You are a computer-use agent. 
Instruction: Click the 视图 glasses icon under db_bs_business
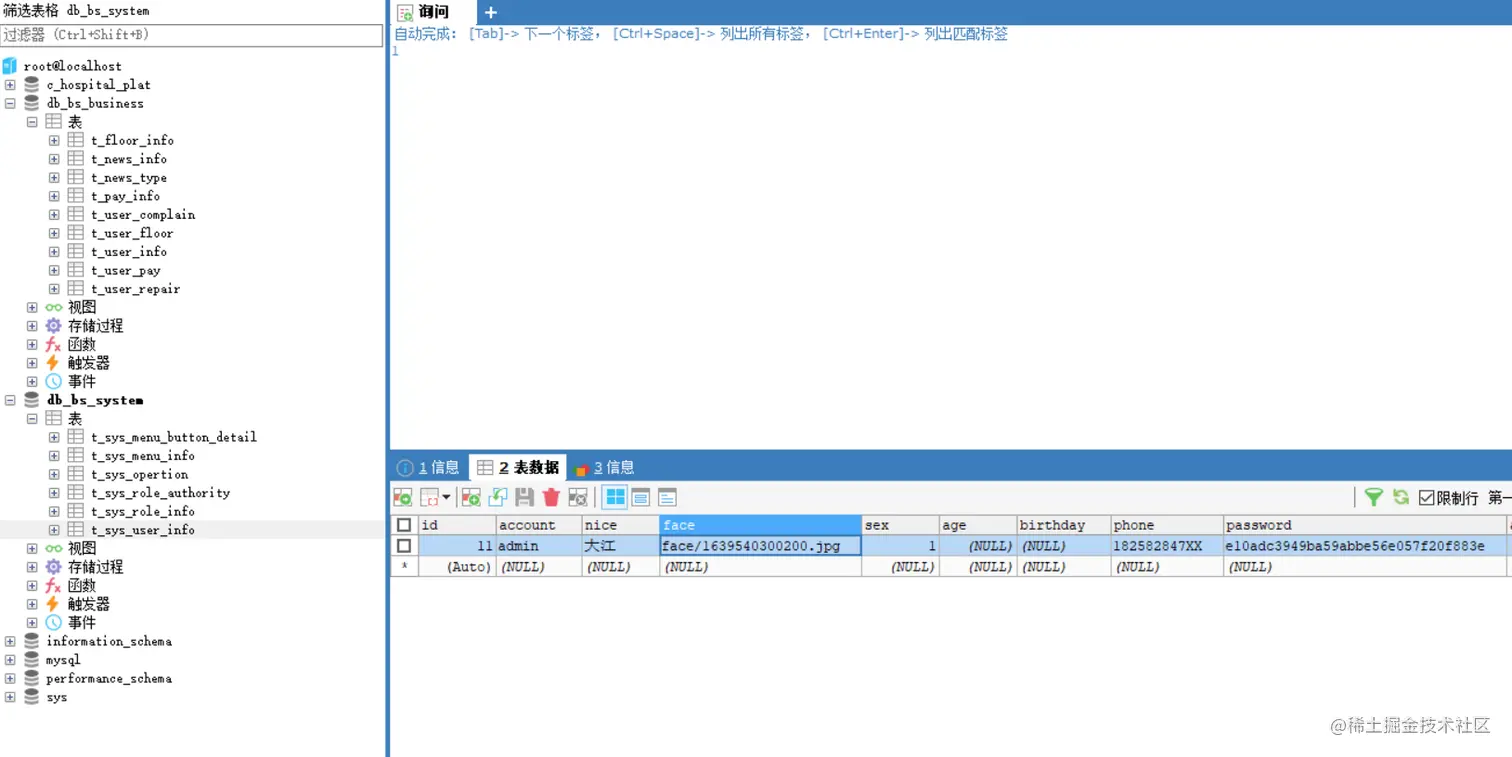(54, 307)
